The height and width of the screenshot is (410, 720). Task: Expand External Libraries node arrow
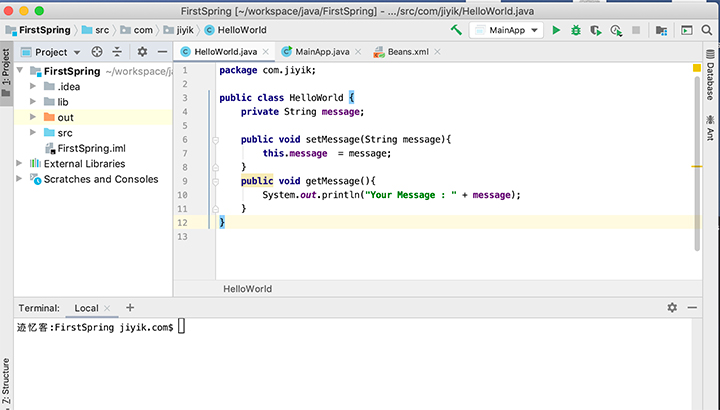coord(19,163)
